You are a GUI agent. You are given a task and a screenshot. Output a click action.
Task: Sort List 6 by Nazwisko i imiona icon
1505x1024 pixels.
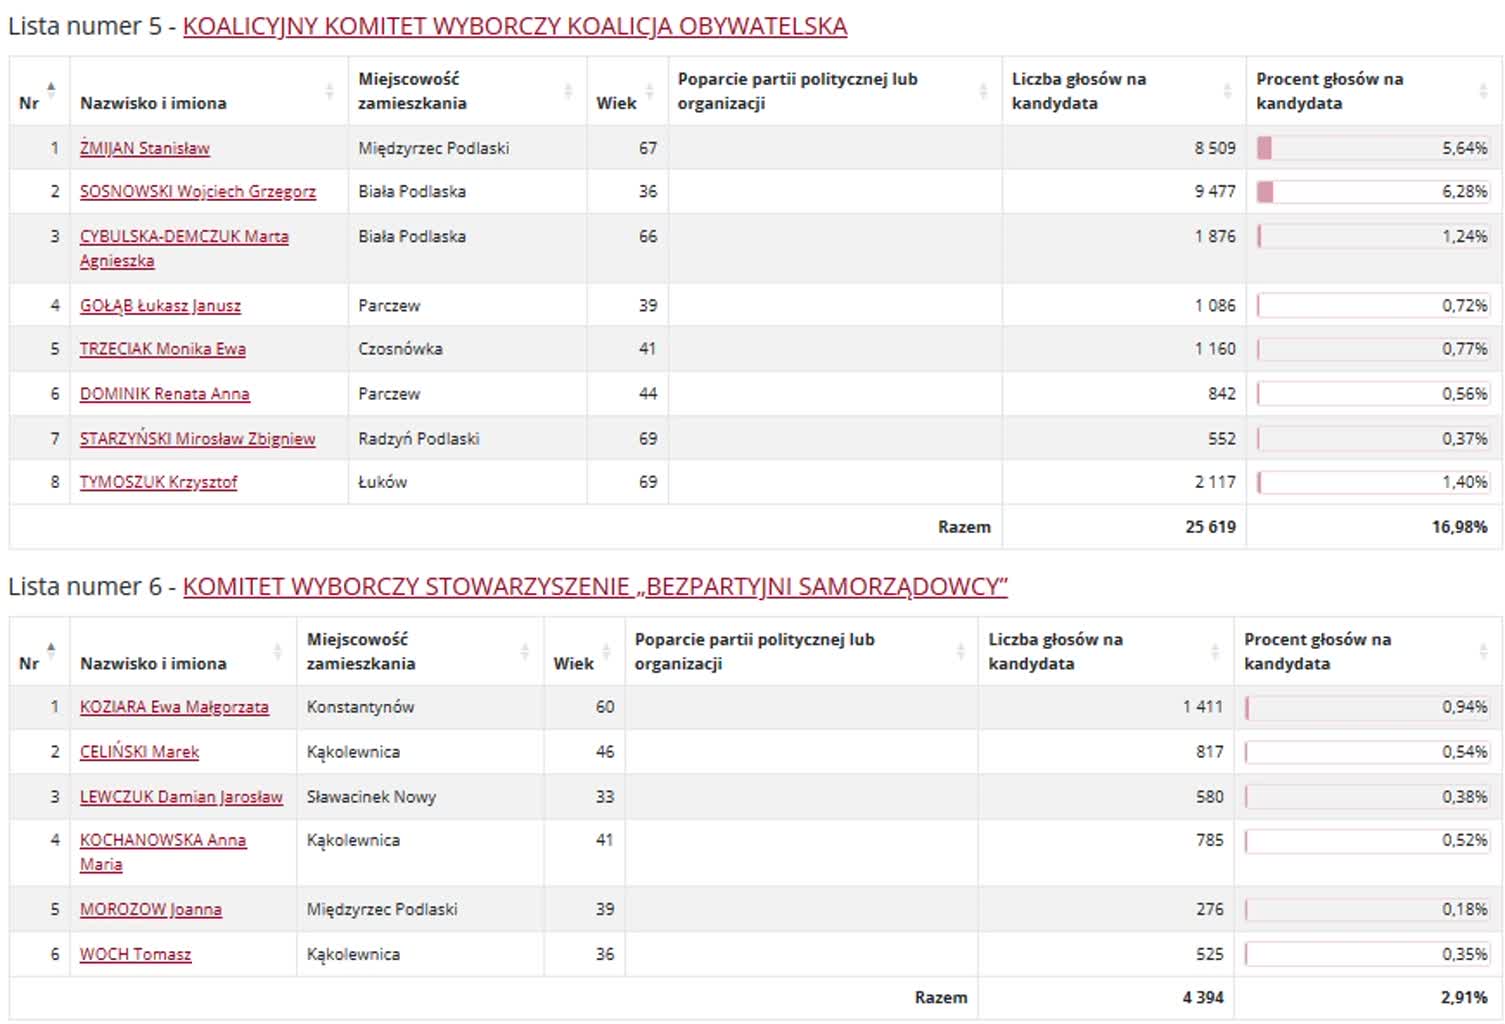pyautogui.click(x=277, y=652)
